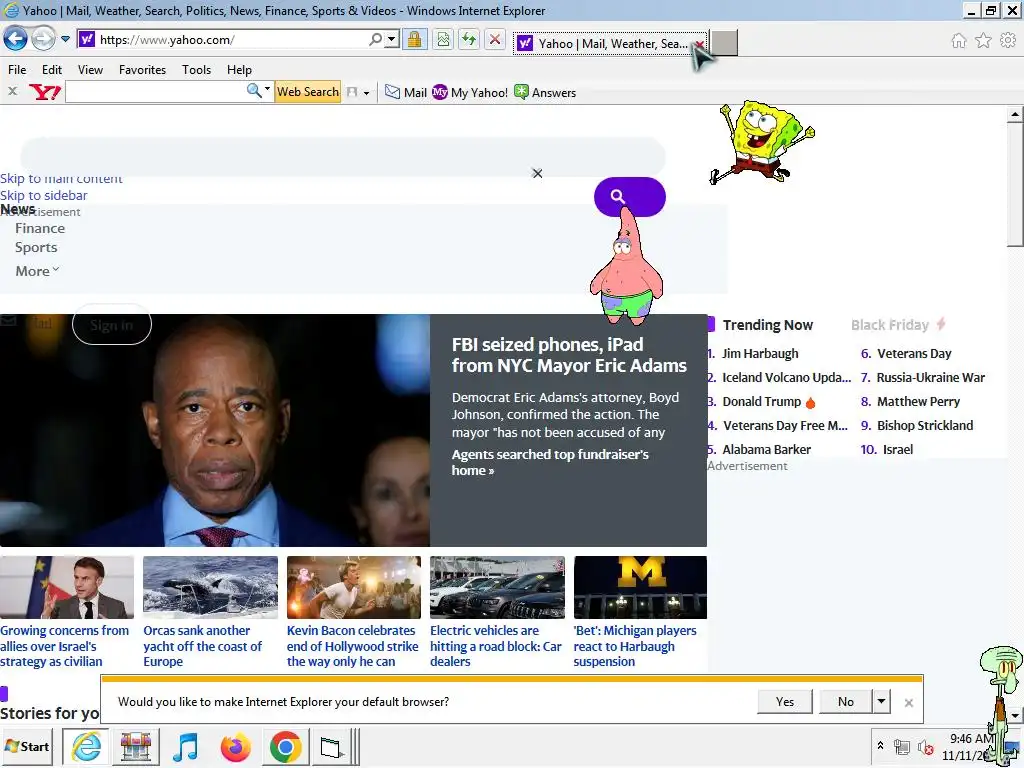Open the Help menu

coord(239,69)
